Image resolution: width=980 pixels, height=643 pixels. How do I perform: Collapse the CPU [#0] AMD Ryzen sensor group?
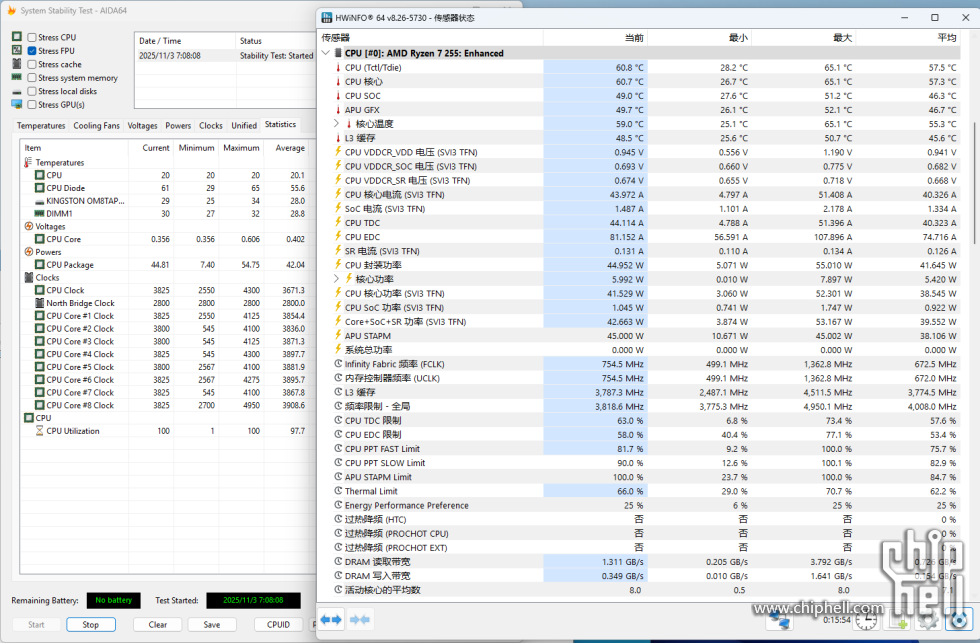[x=325, y=53]
